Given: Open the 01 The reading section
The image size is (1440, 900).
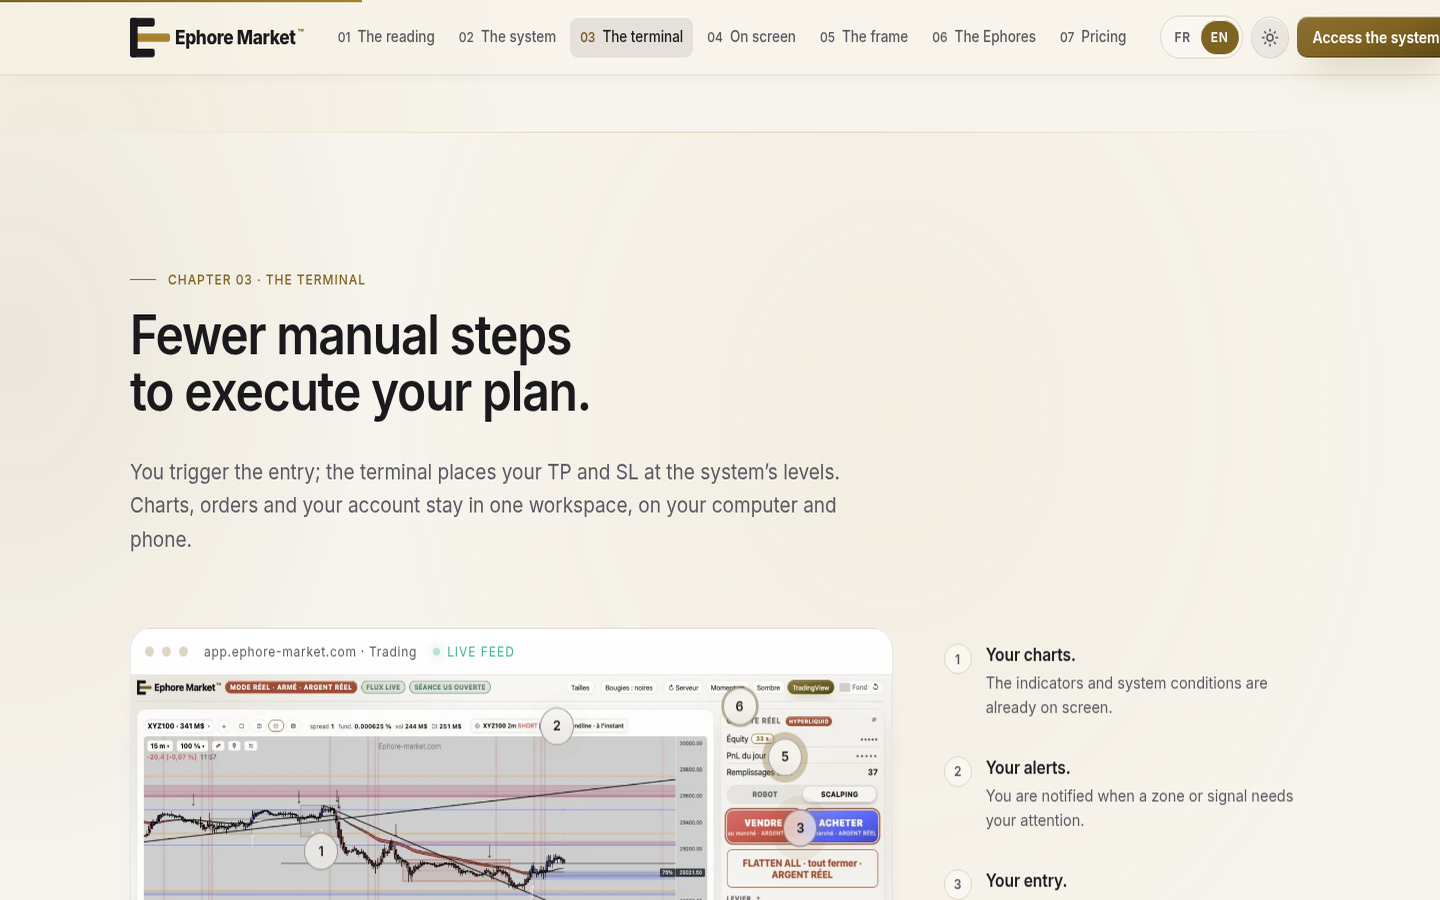Looking at the screenshot, I should [386, 37].
